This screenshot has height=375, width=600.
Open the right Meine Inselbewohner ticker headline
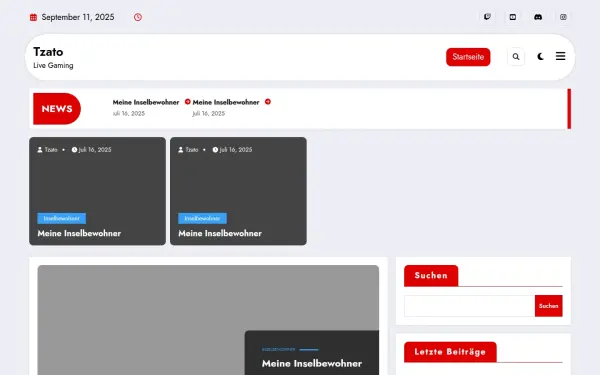point(226,102)
